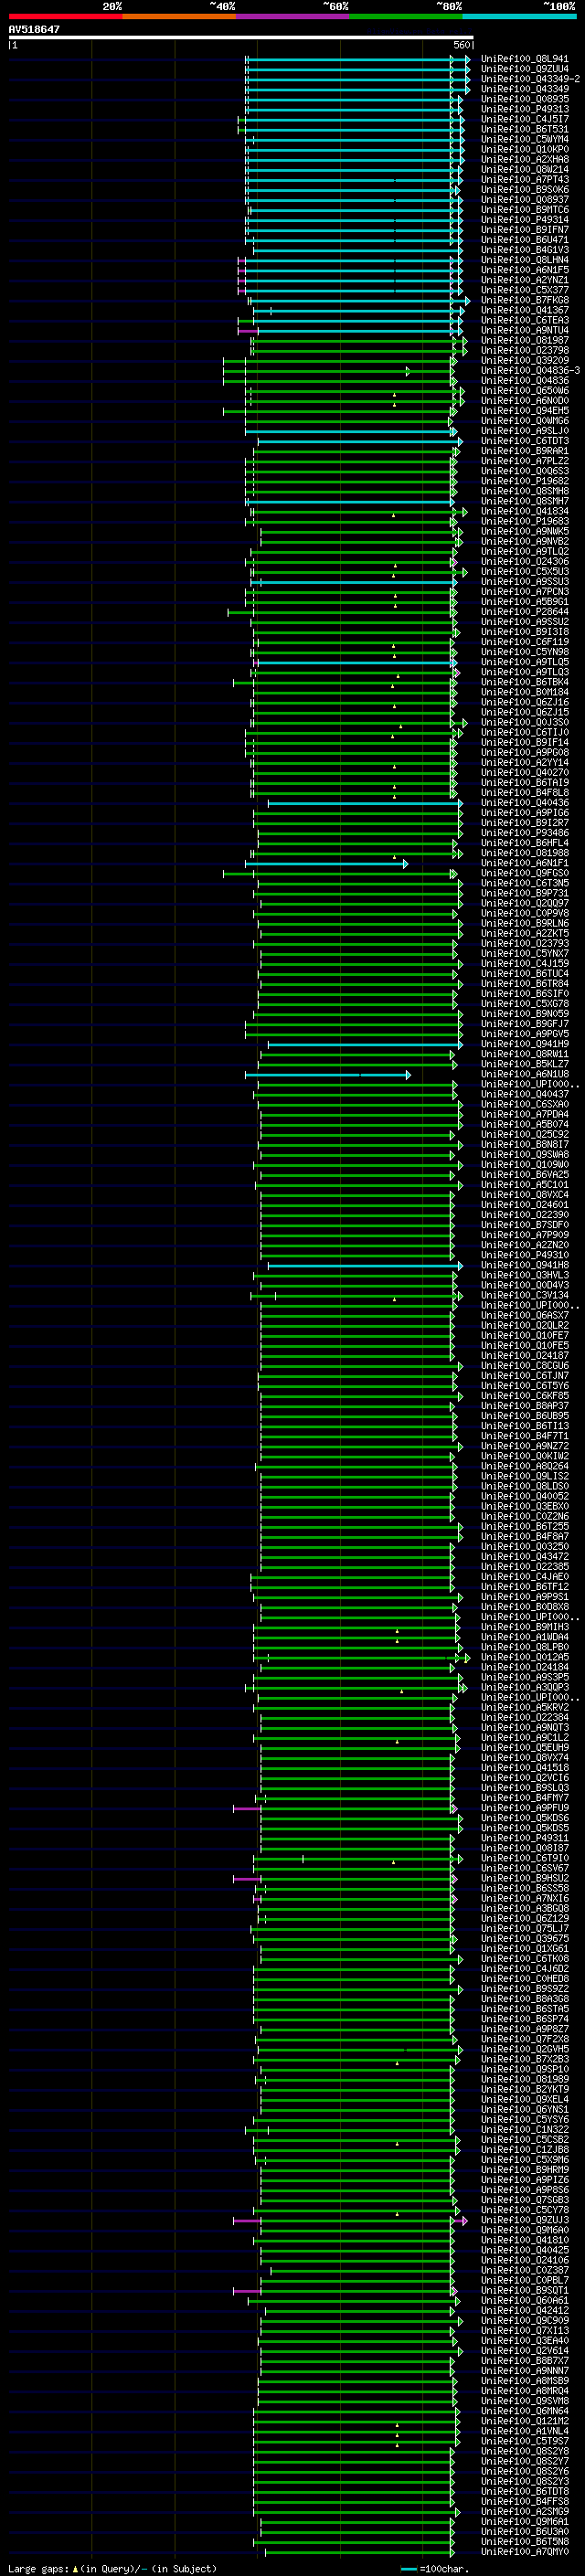Select the UniRef100_B9P731 hit label
This screenshot has height=2576, width=585.
[x=525, y=893]
